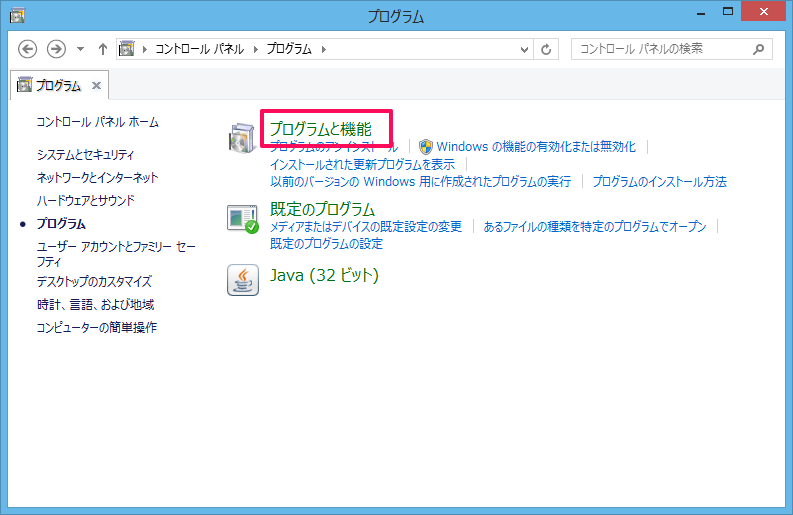Open 既定のプログラム heading link

[322, 209]
